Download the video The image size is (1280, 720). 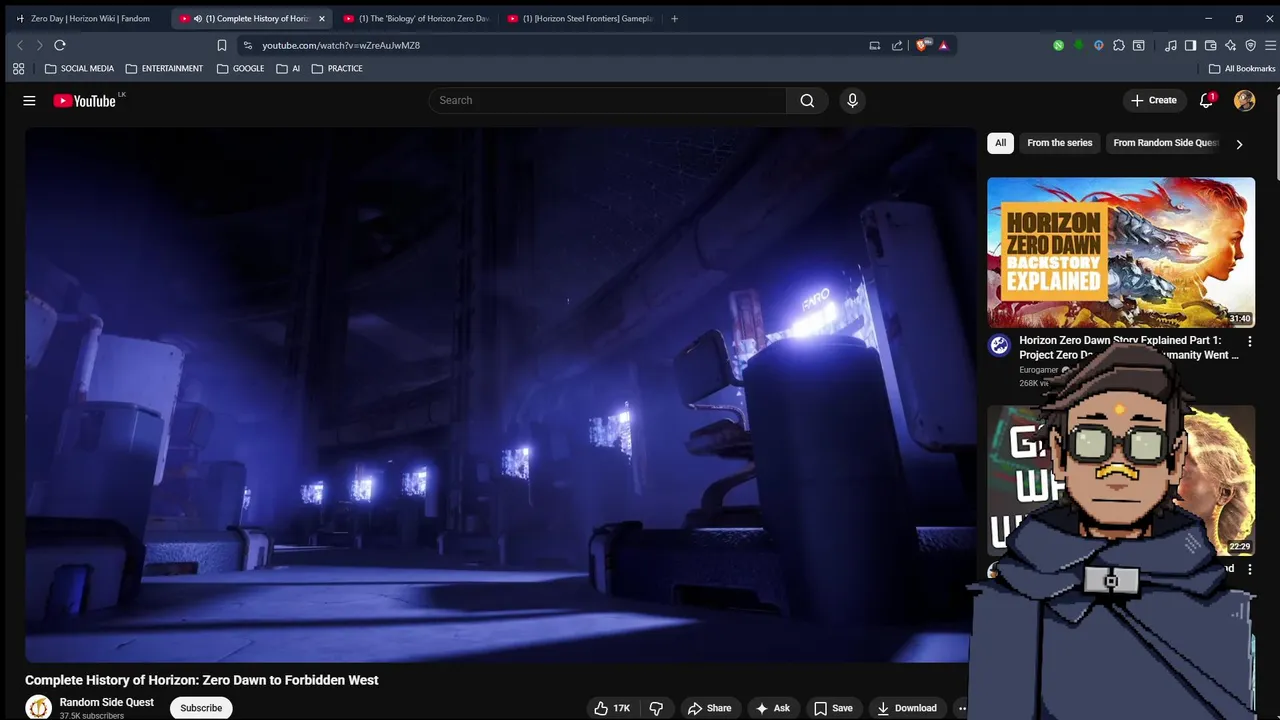point(907,708)
